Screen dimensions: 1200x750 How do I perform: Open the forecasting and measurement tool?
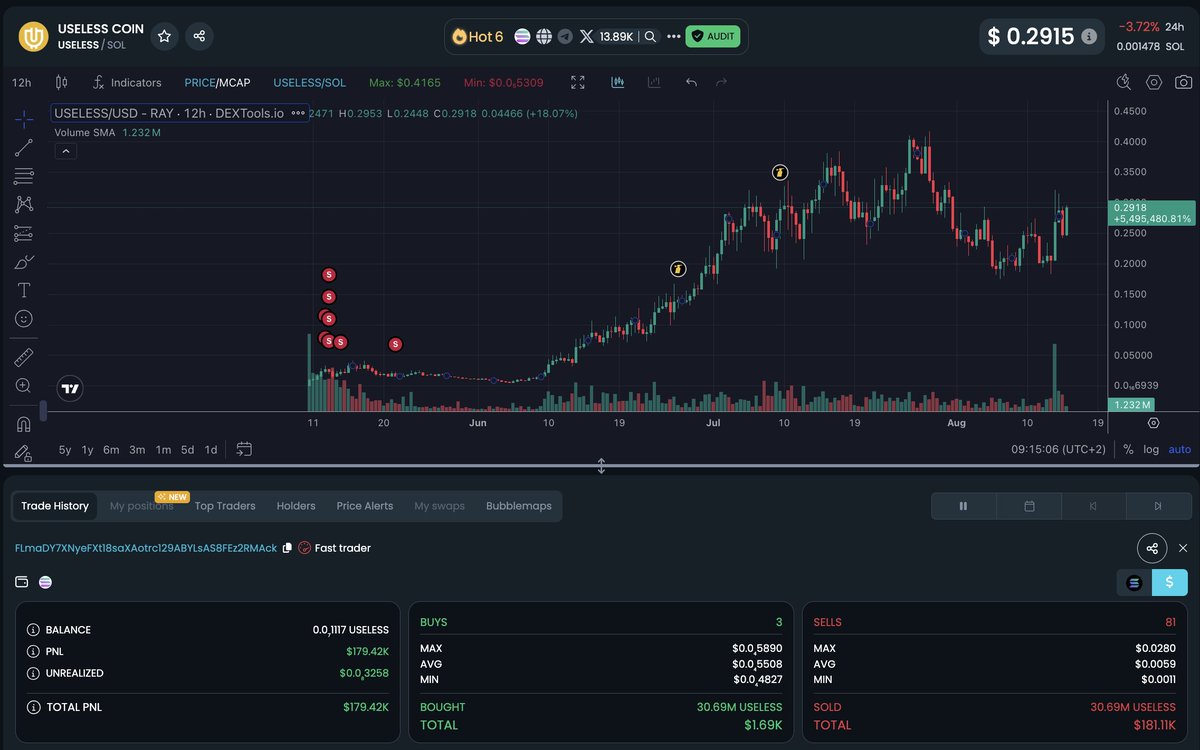pyautogui.click(x=24, y=233)
